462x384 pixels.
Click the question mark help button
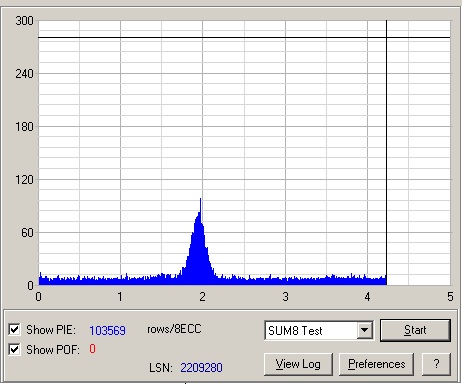[x=436, y=364]
